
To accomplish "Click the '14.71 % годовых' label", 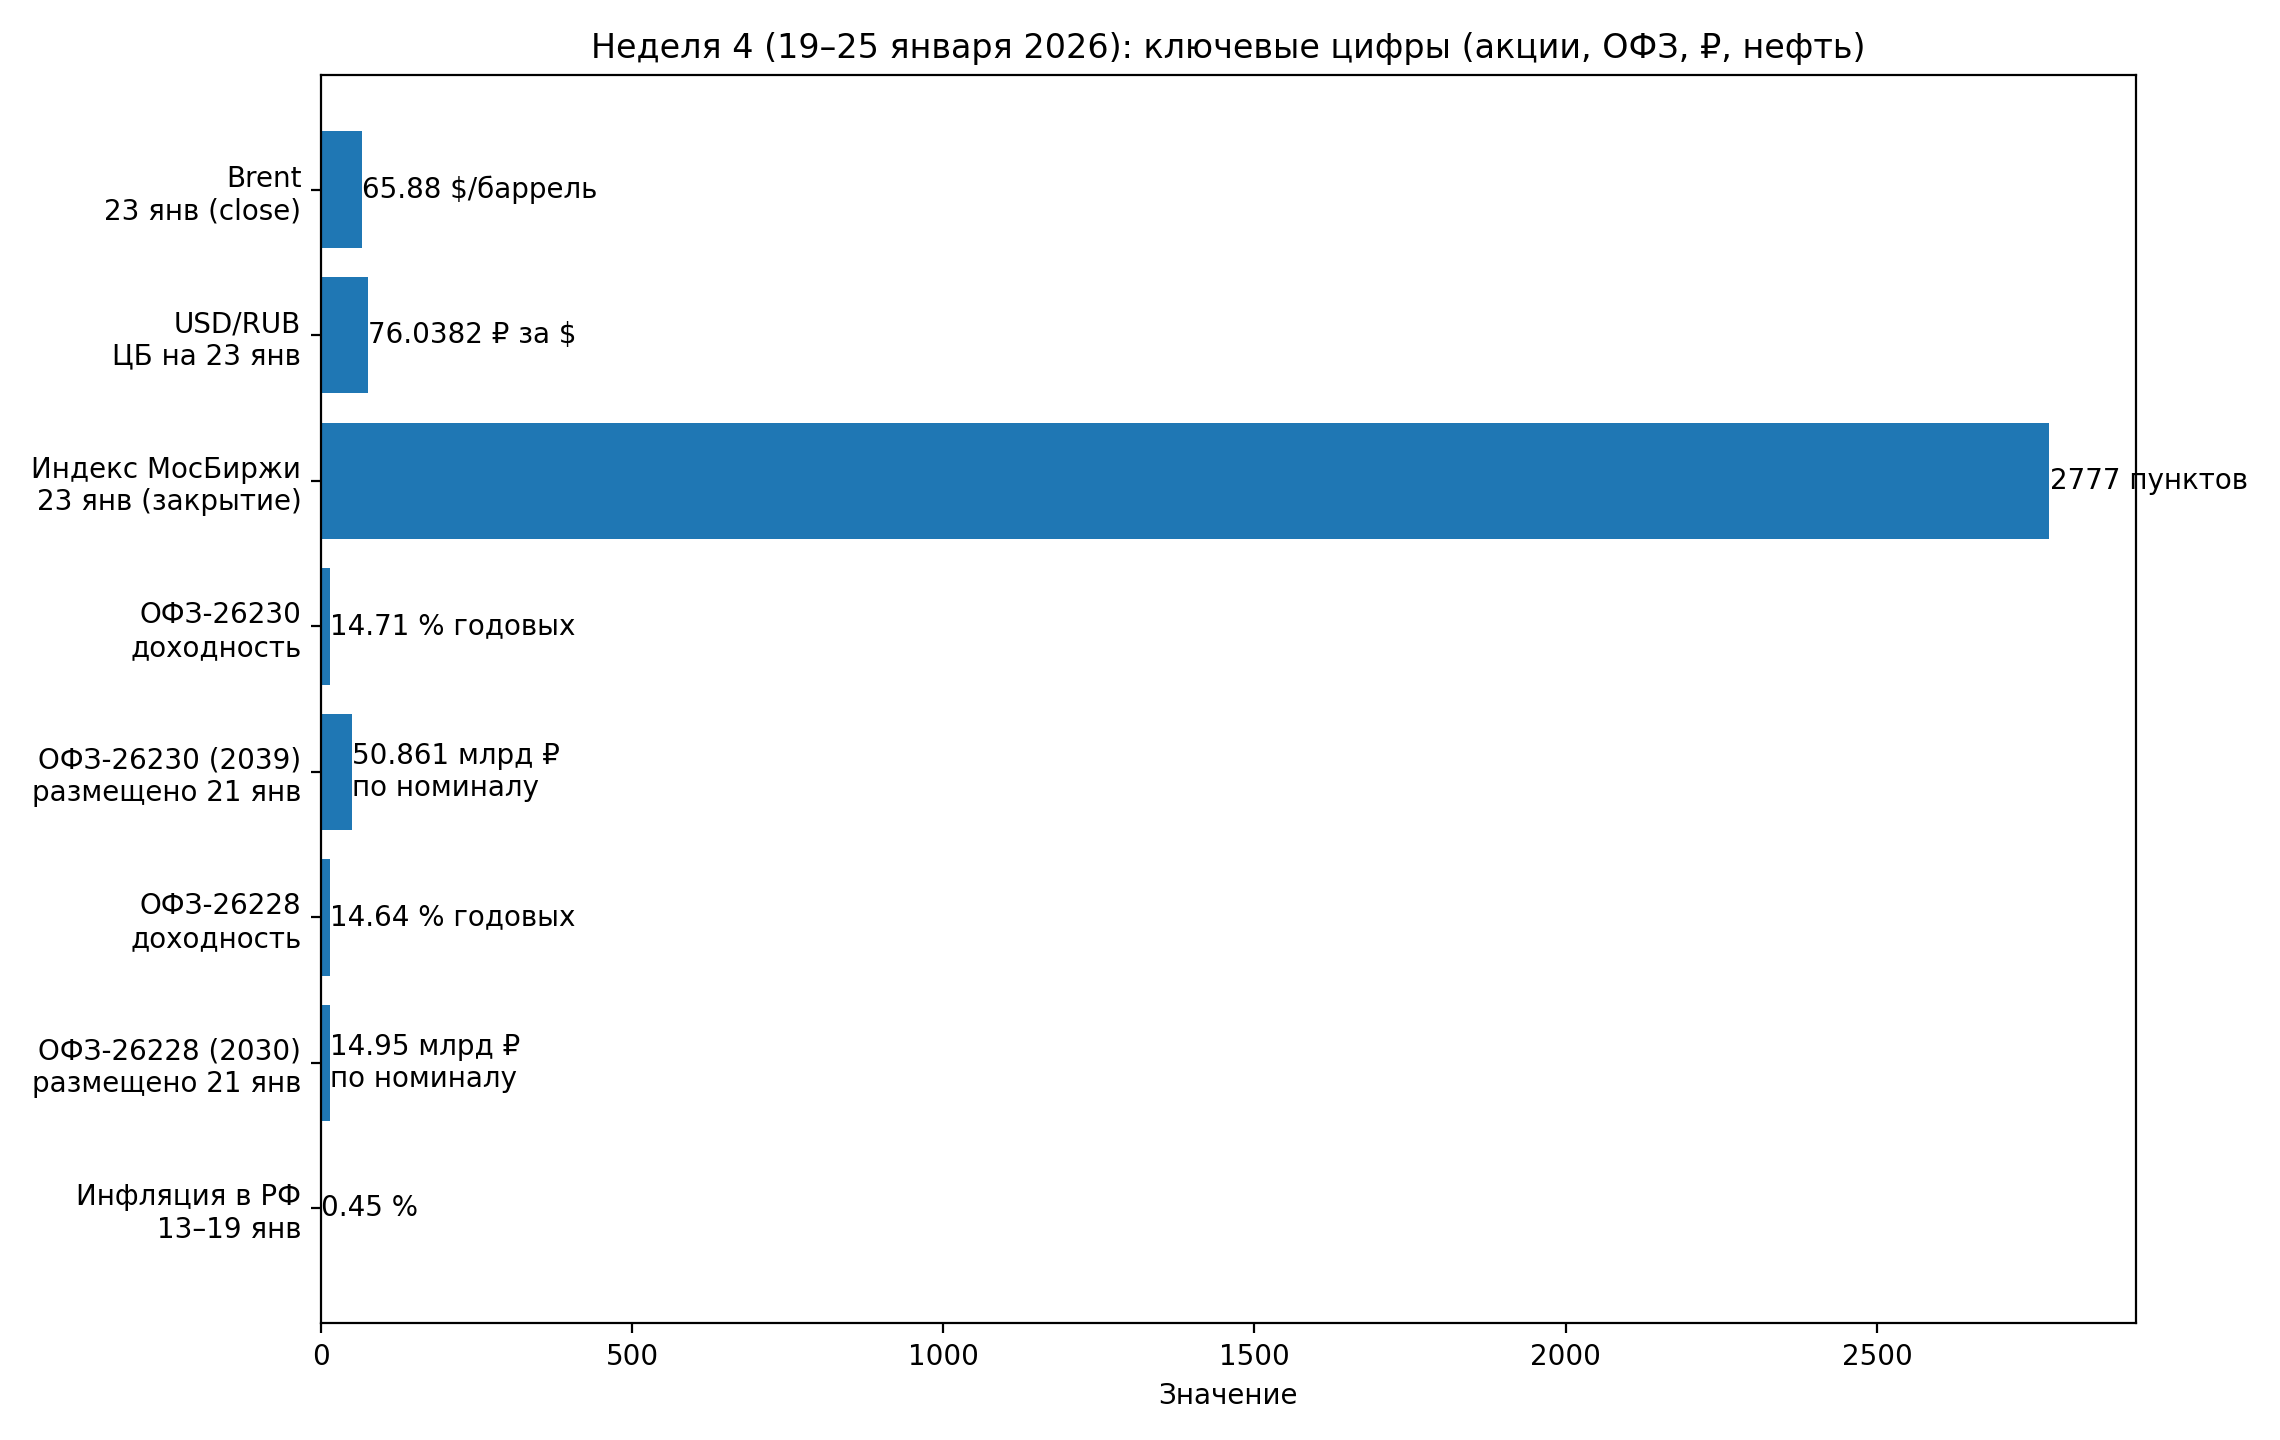I will point(452,626).
